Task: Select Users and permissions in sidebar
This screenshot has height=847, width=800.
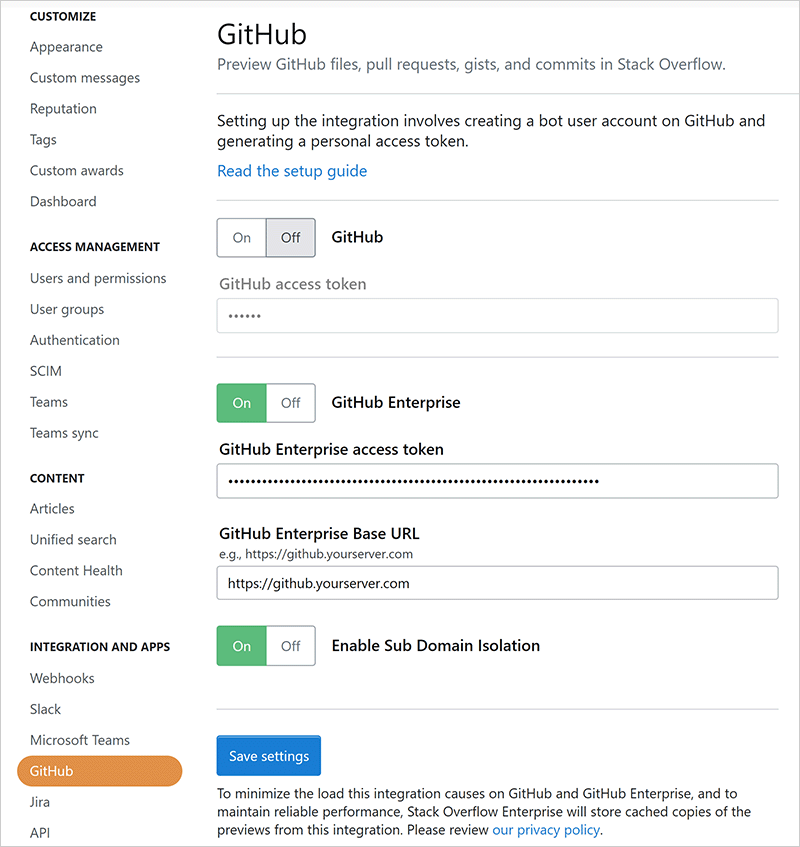Action: (x=98, y=278)
